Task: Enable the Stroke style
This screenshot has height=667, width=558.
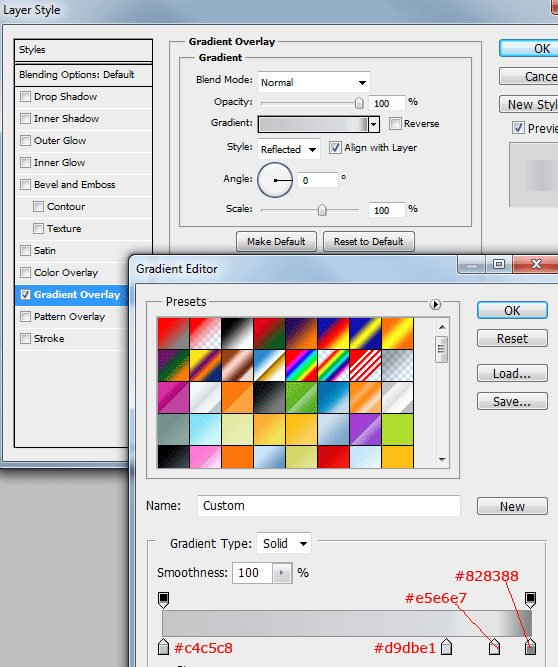Action: coord(26,339)
